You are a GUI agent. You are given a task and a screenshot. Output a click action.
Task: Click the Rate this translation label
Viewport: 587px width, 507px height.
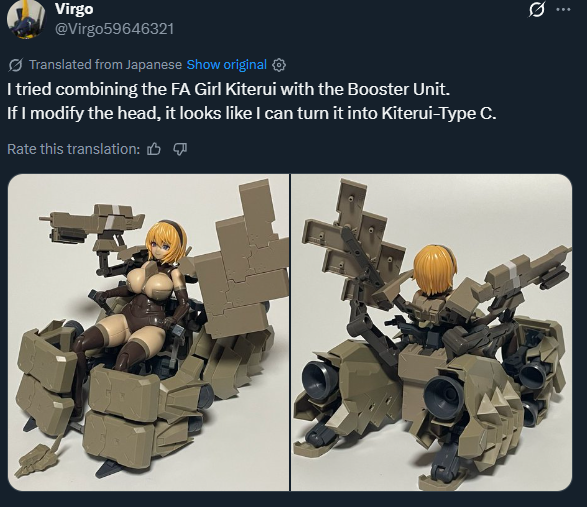click(73, 149)
